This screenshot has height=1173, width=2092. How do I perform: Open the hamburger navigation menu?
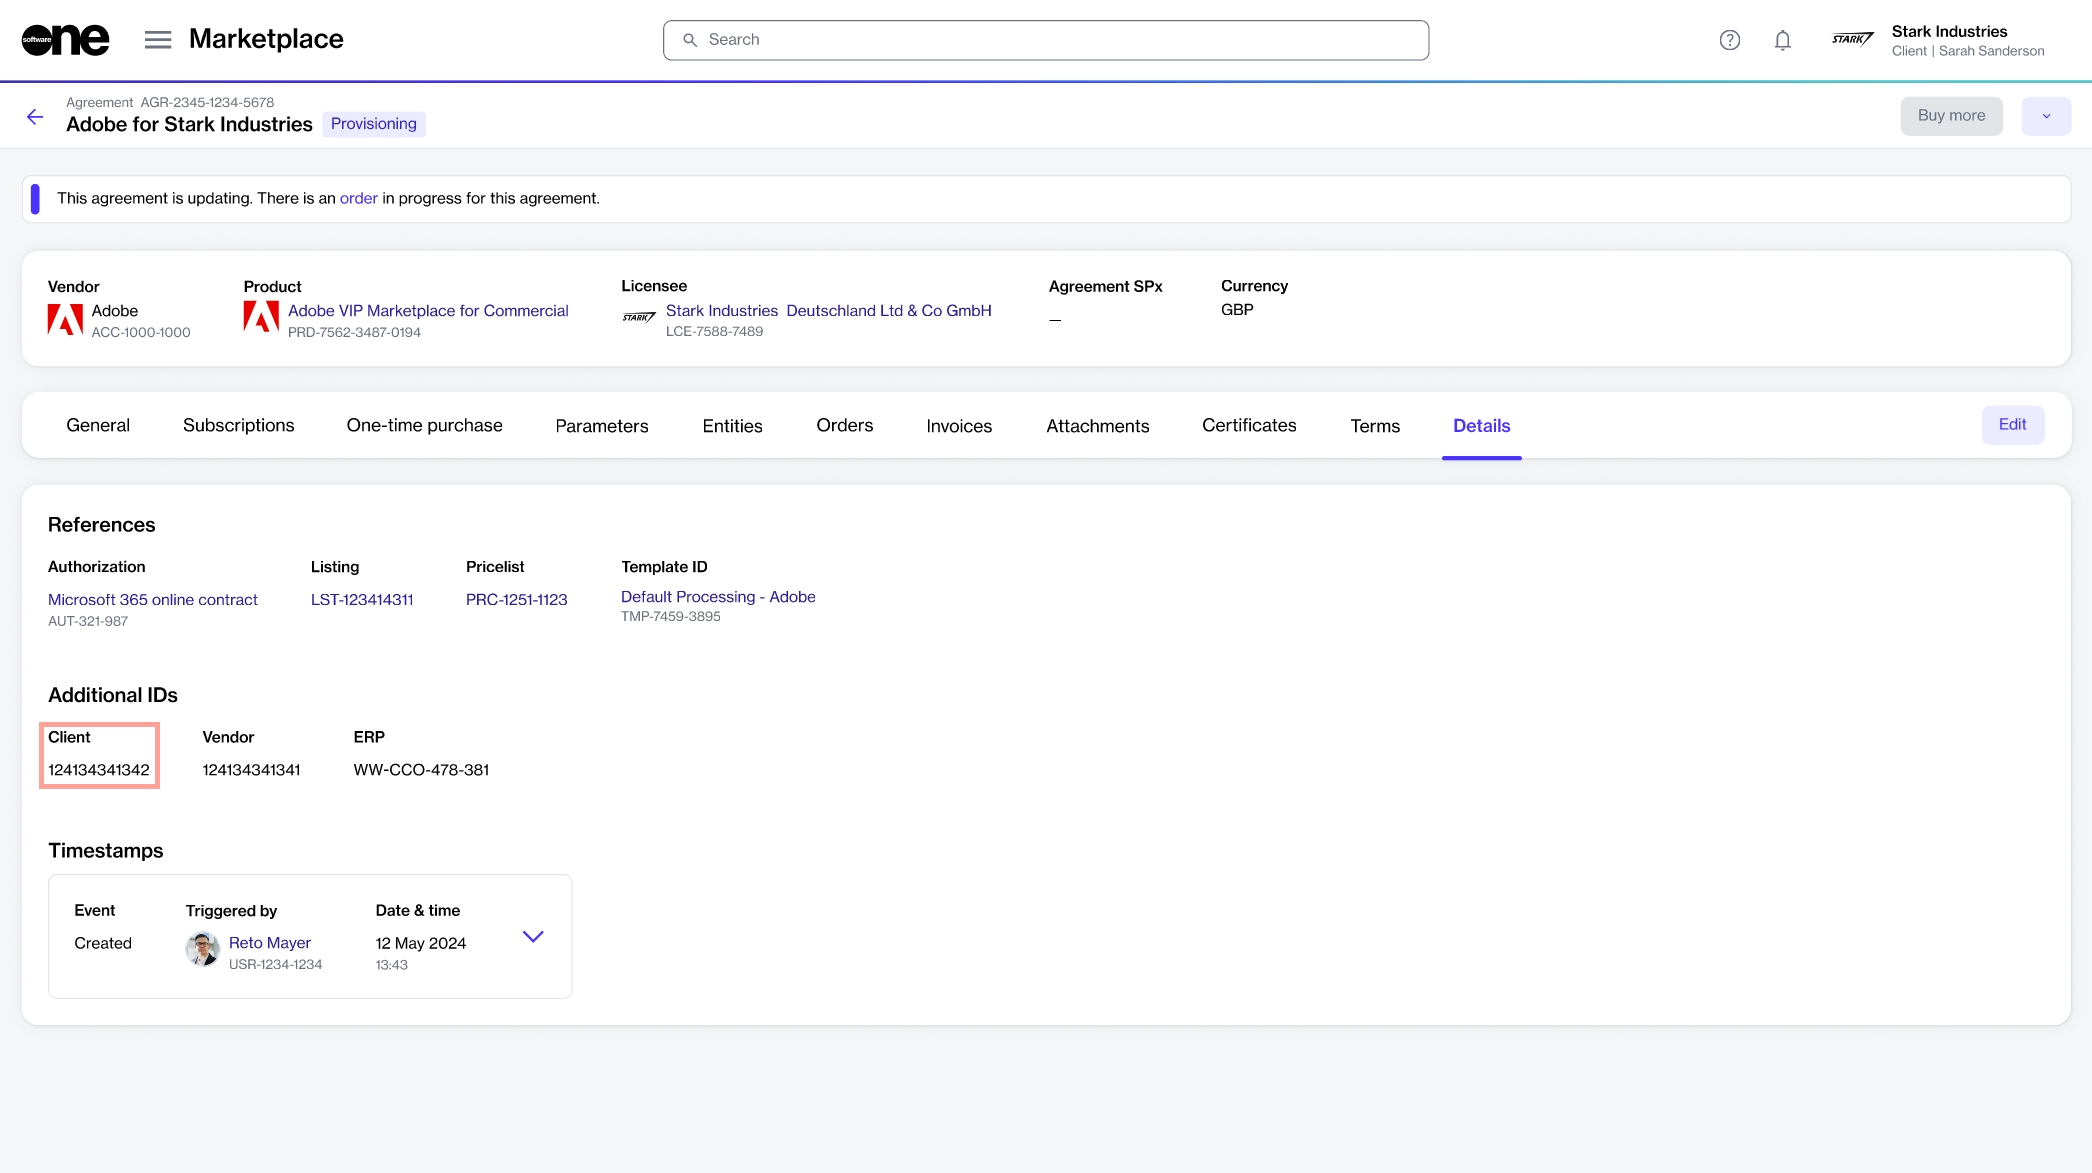(x=158, y=40)
